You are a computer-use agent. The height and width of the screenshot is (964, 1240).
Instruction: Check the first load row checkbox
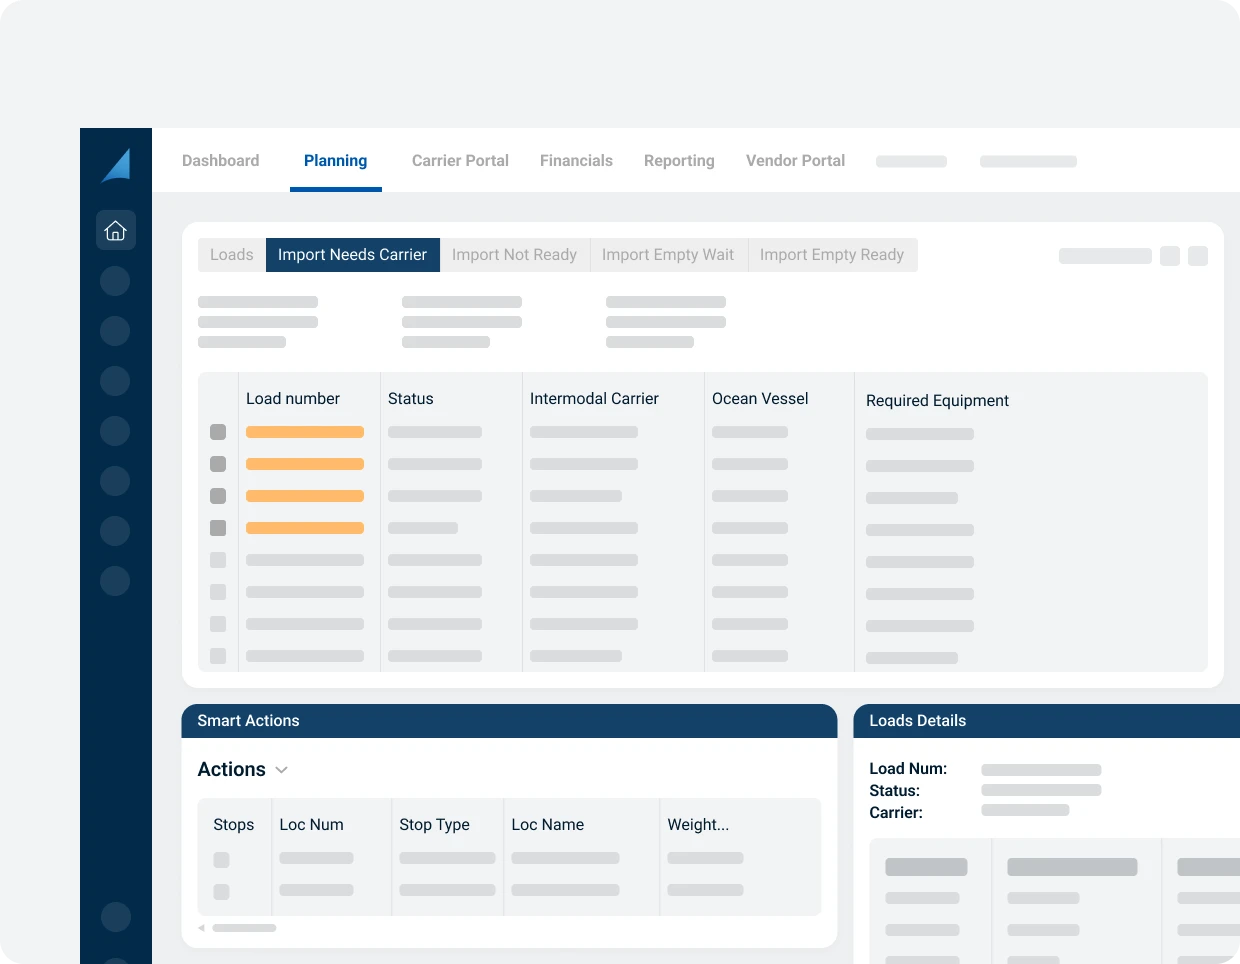(x=218, y=432)
